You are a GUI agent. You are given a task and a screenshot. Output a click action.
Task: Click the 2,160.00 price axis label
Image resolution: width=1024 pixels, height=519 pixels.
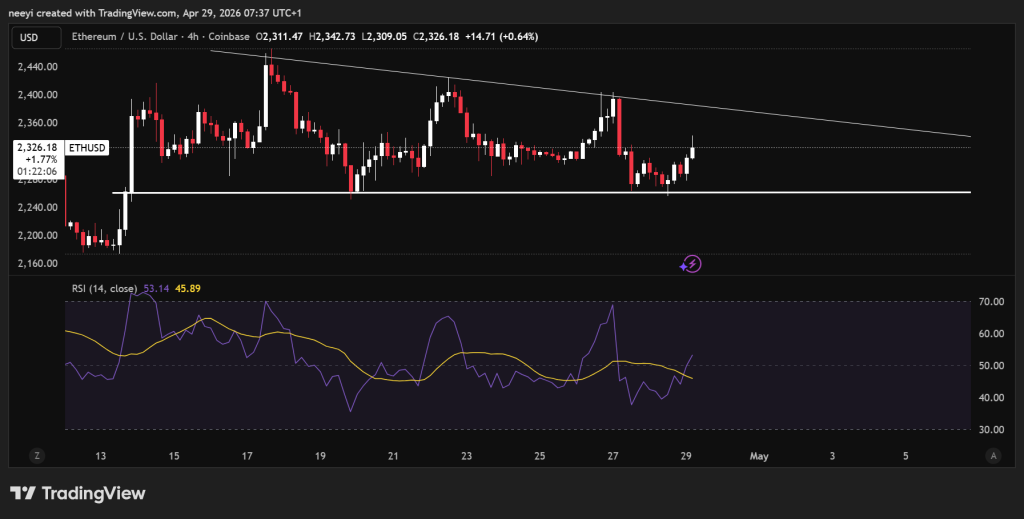37,264
